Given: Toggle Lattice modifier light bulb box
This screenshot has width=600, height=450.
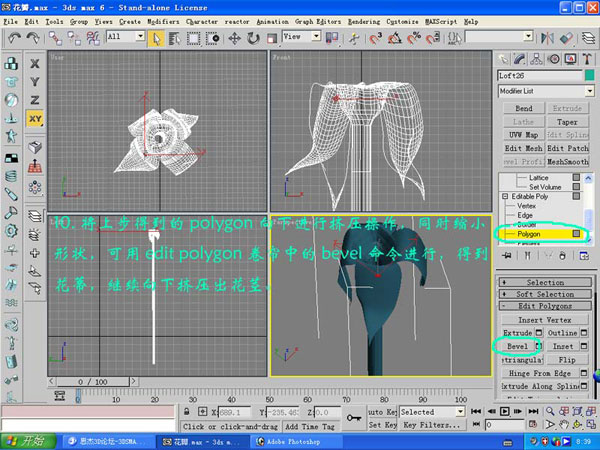Looking at the screenshot, I should [576, 177].
